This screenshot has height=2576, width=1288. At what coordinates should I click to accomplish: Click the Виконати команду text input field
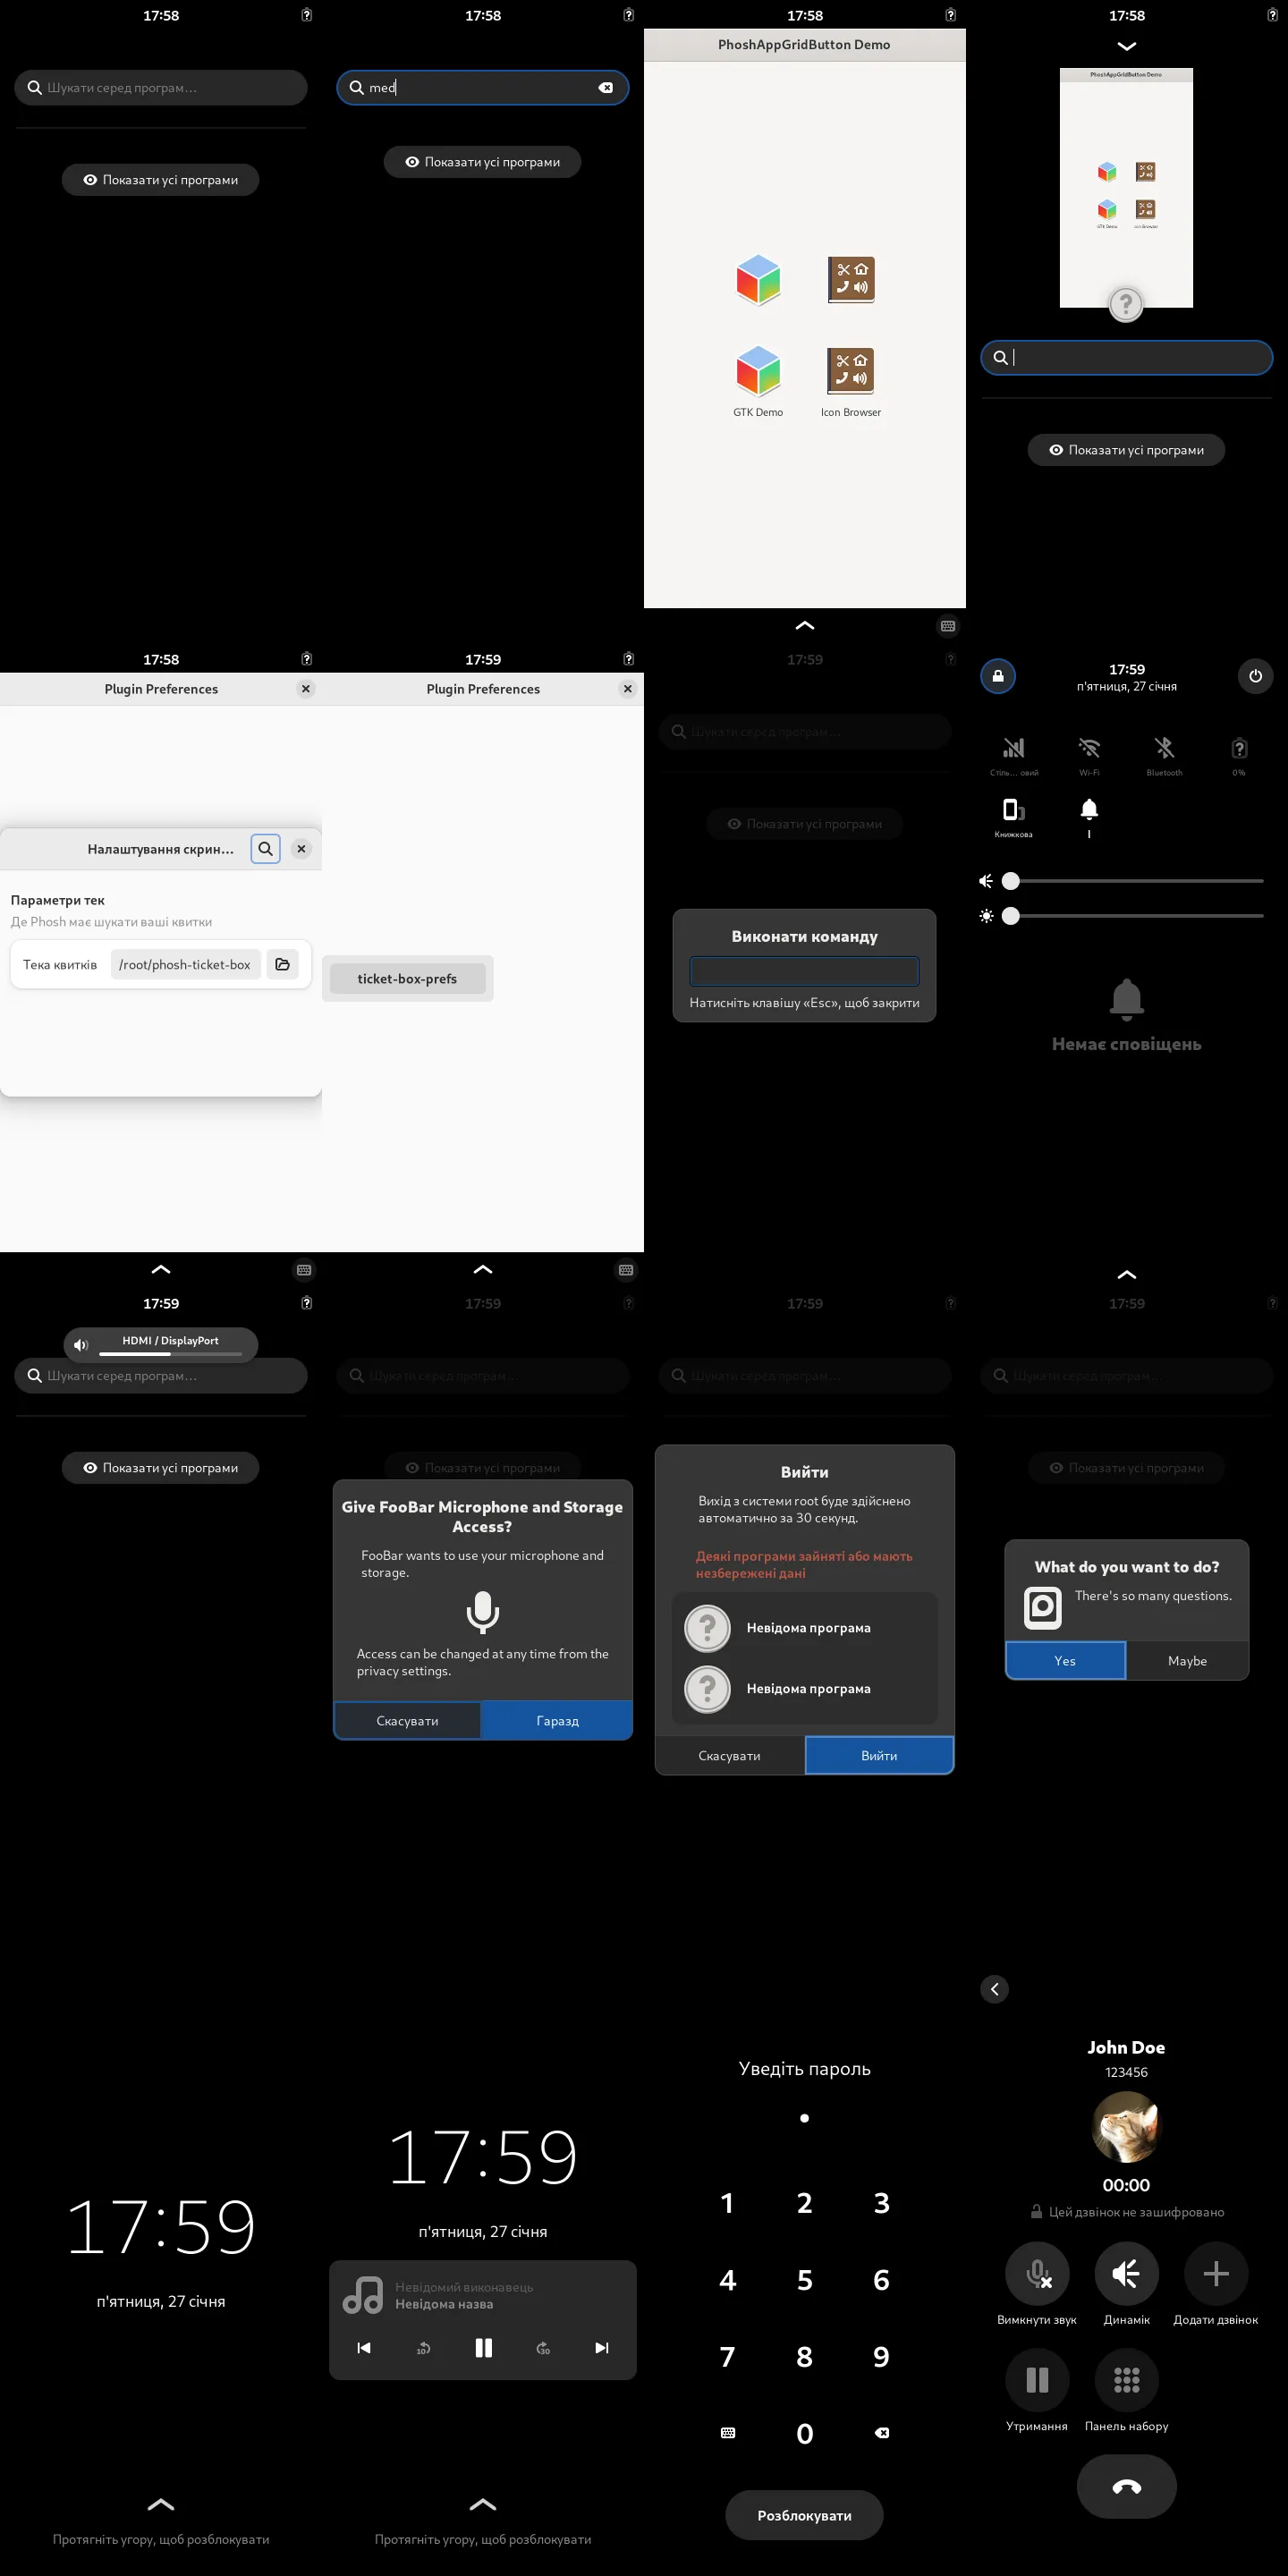point(804,970)
